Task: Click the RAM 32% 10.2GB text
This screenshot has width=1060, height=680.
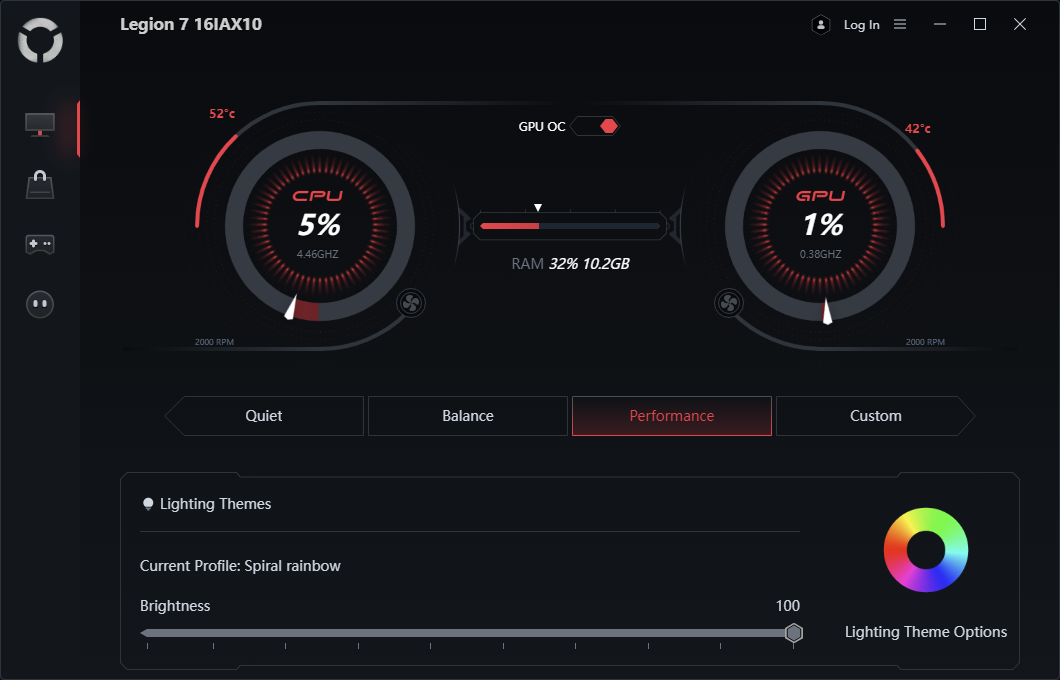Action: pyautogui.click(x=570, y=264)
